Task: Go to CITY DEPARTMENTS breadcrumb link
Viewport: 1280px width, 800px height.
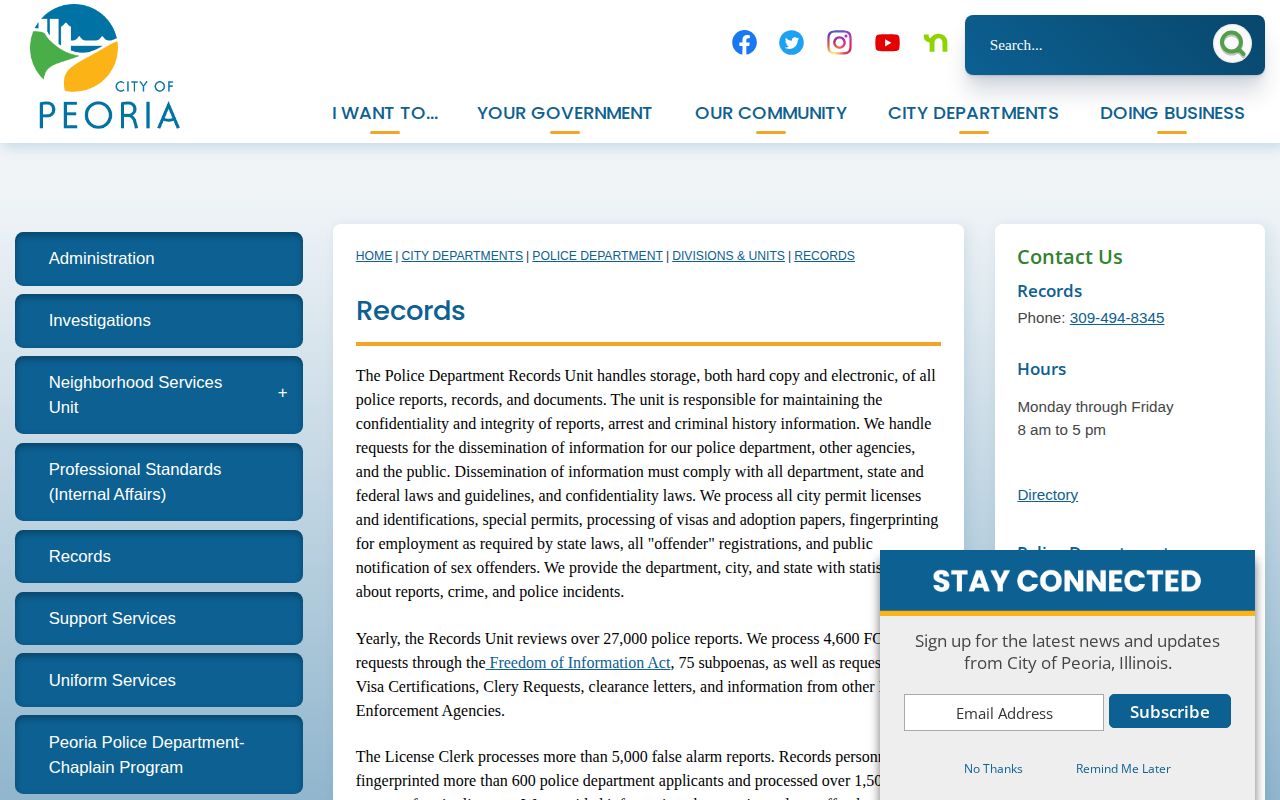Action: pyautogui.click(x=462, y=256)
